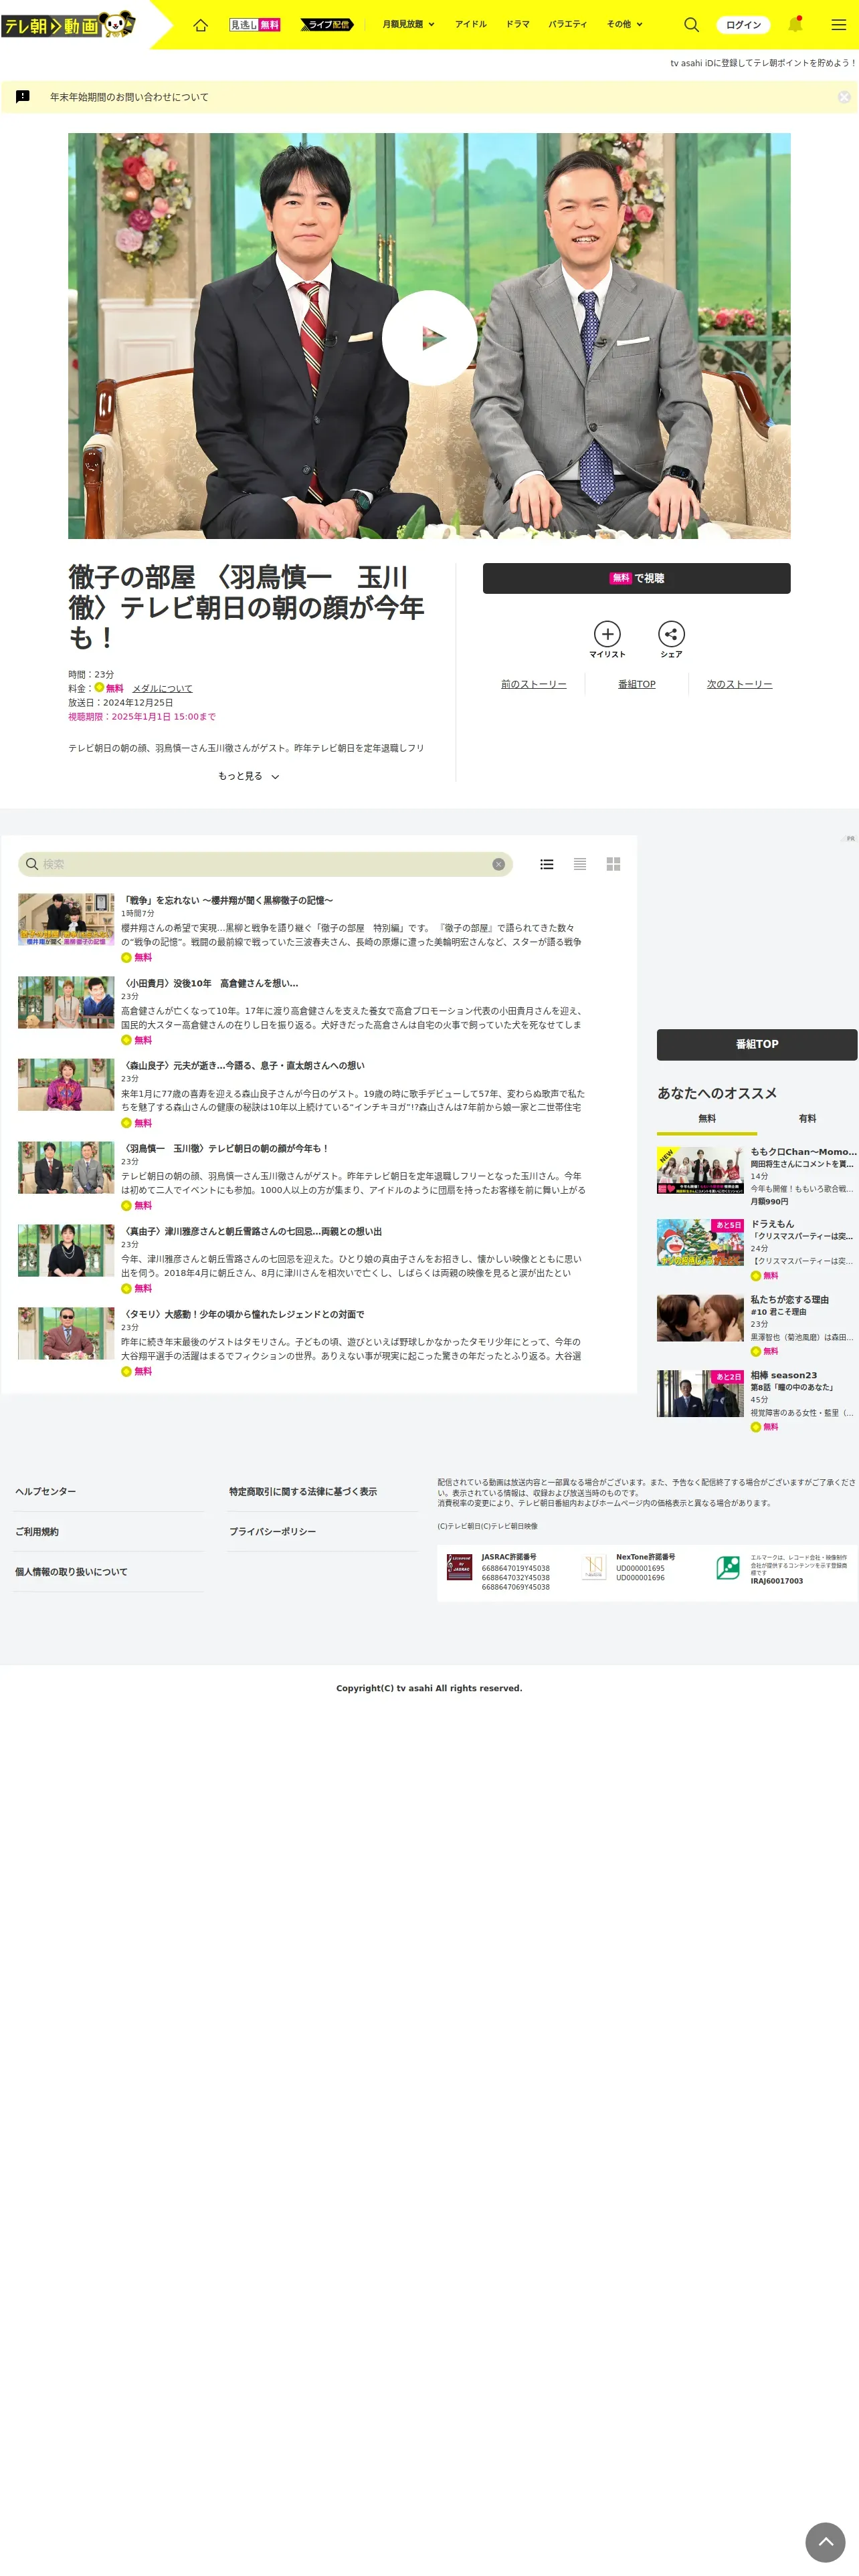859x2576 pixels.
Task: Select the 無料 recommendations tab
Action: coord(707,1119)
